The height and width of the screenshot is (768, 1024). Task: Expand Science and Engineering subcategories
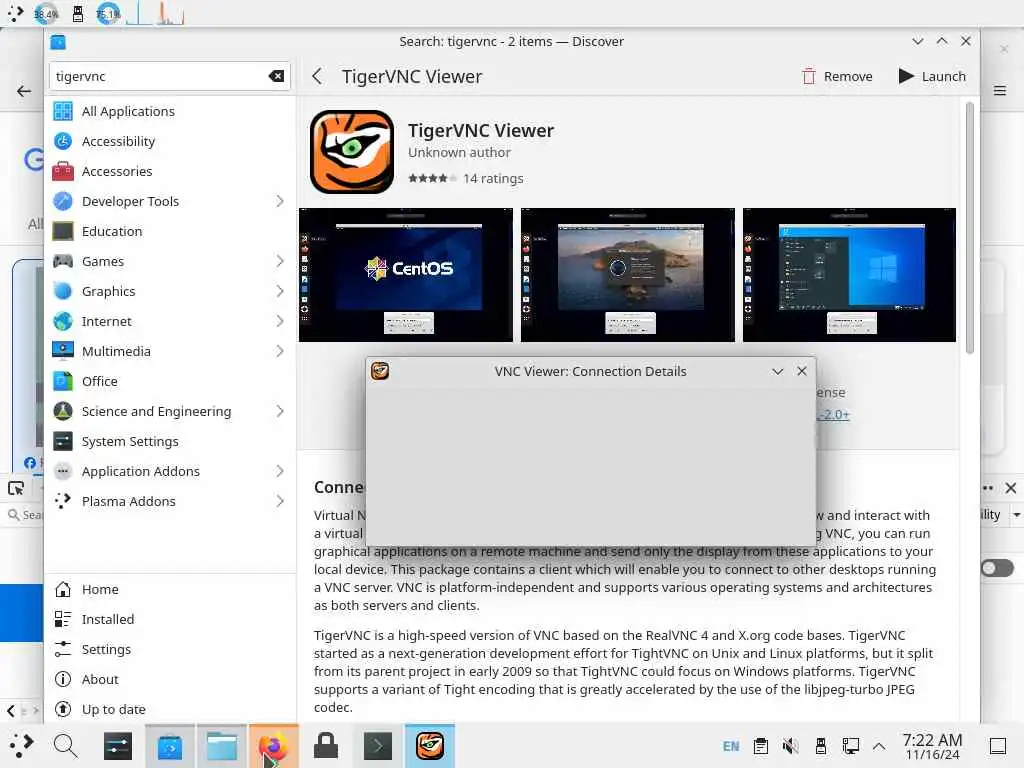click(280, 411)
